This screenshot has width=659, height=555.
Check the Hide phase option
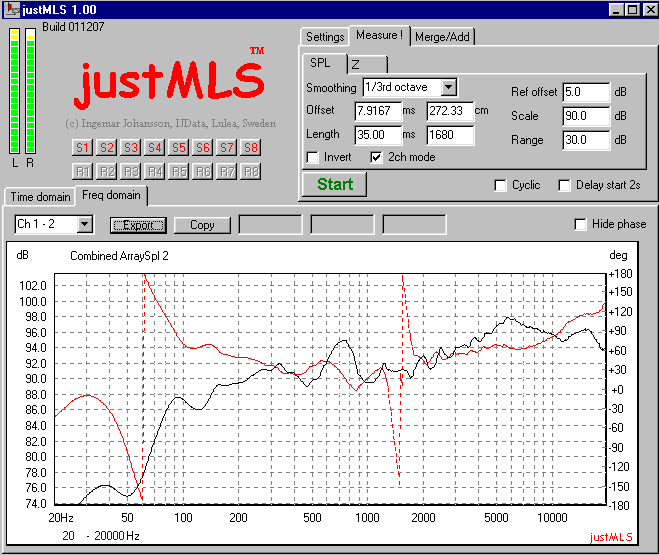click(580, 224)
